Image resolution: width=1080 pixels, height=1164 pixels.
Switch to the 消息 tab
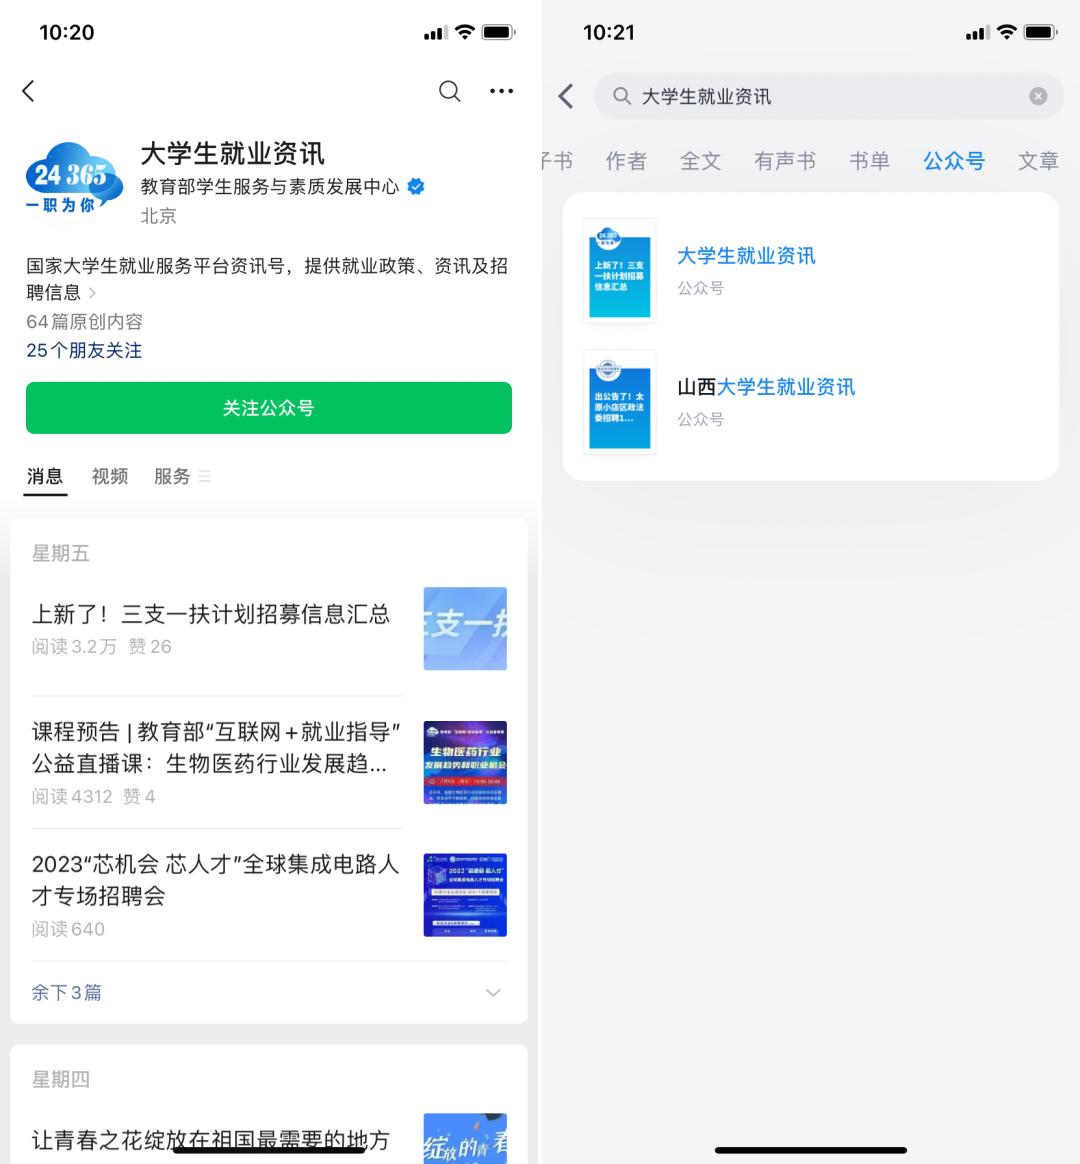pos(45,476)
